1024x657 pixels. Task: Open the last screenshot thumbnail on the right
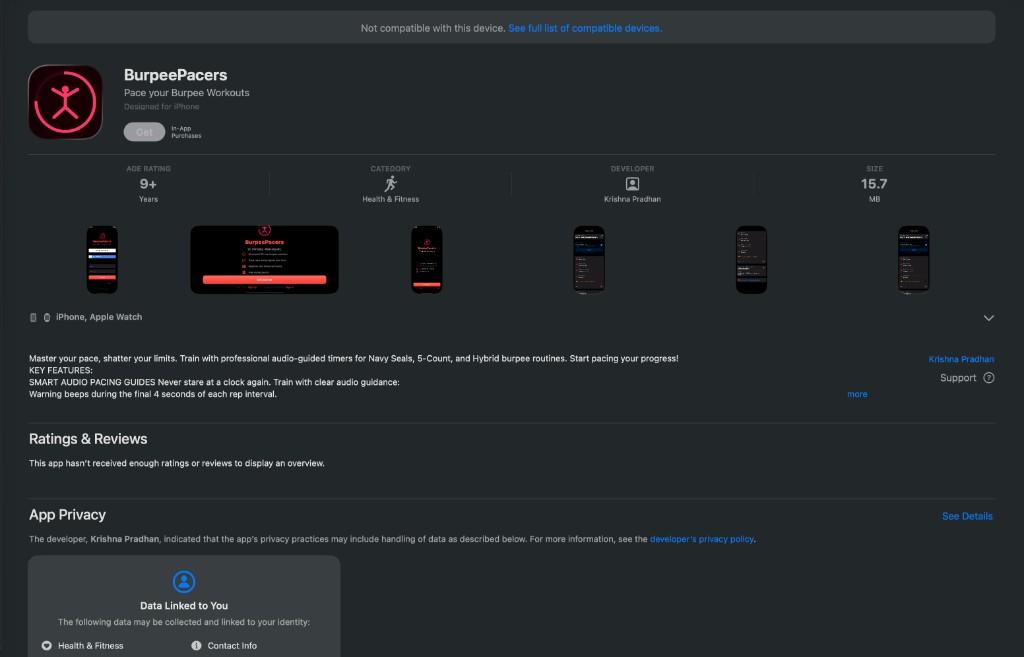coord(914,260)
